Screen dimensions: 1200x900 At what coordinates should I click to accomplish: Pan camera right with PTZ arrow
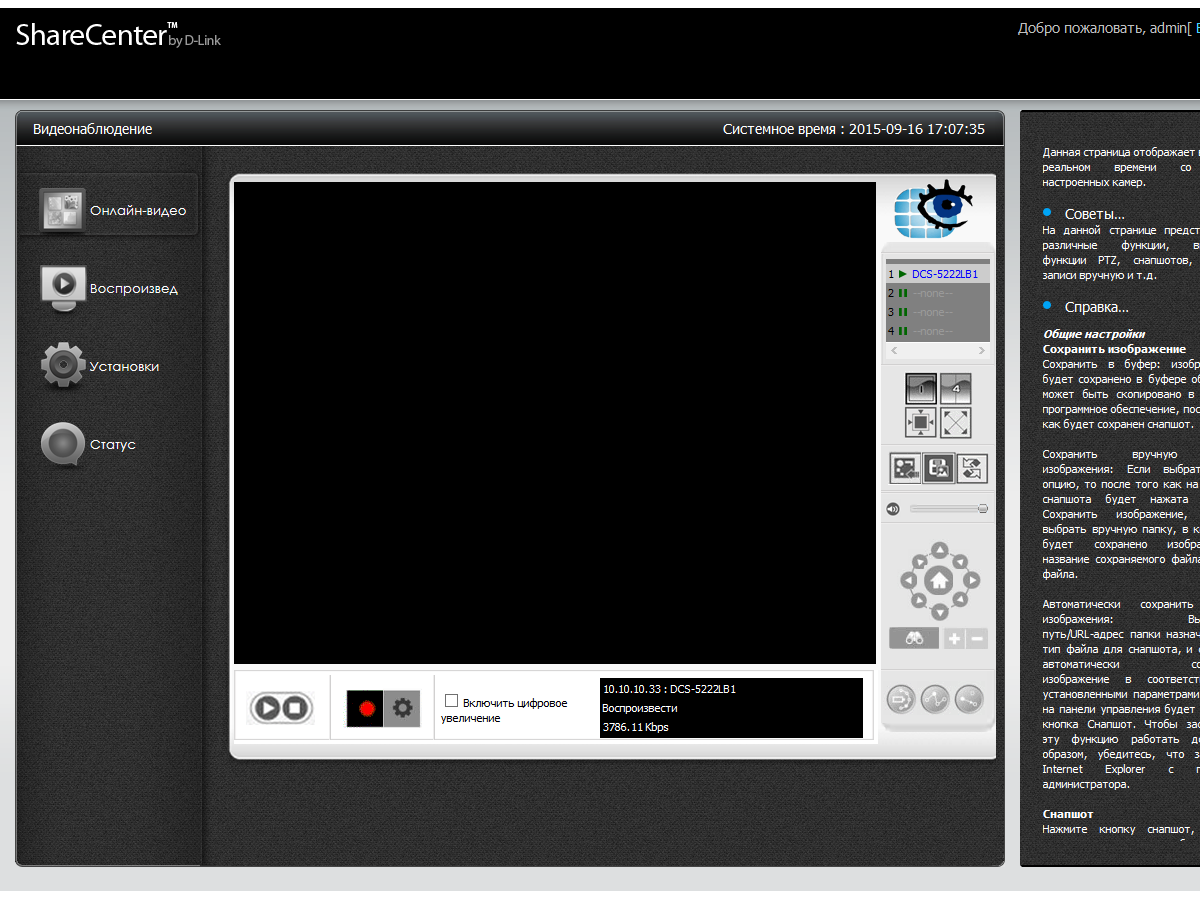[x=971, y=580]
